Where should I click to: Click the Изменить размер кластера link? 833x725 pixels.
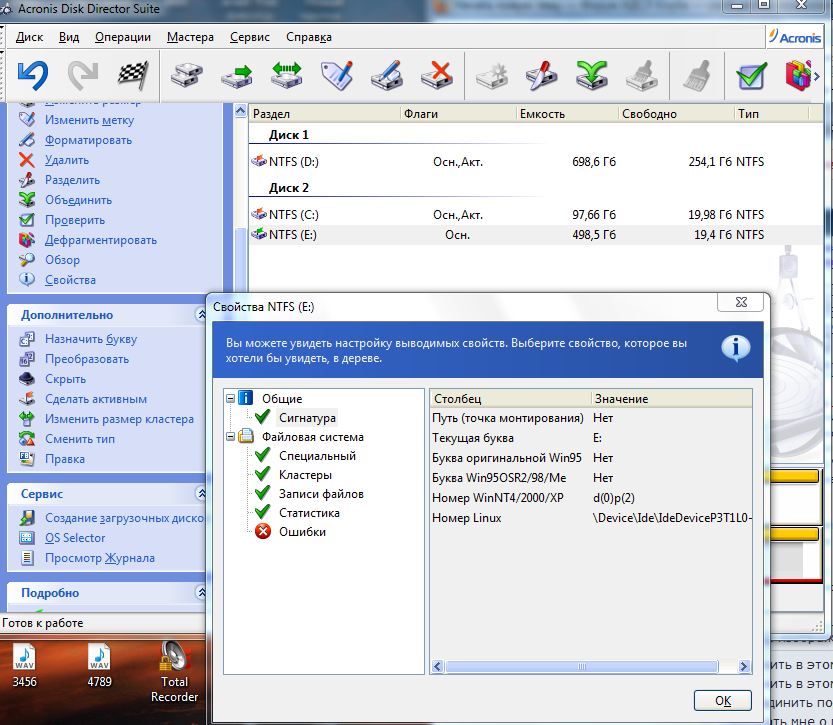(119, 419)
